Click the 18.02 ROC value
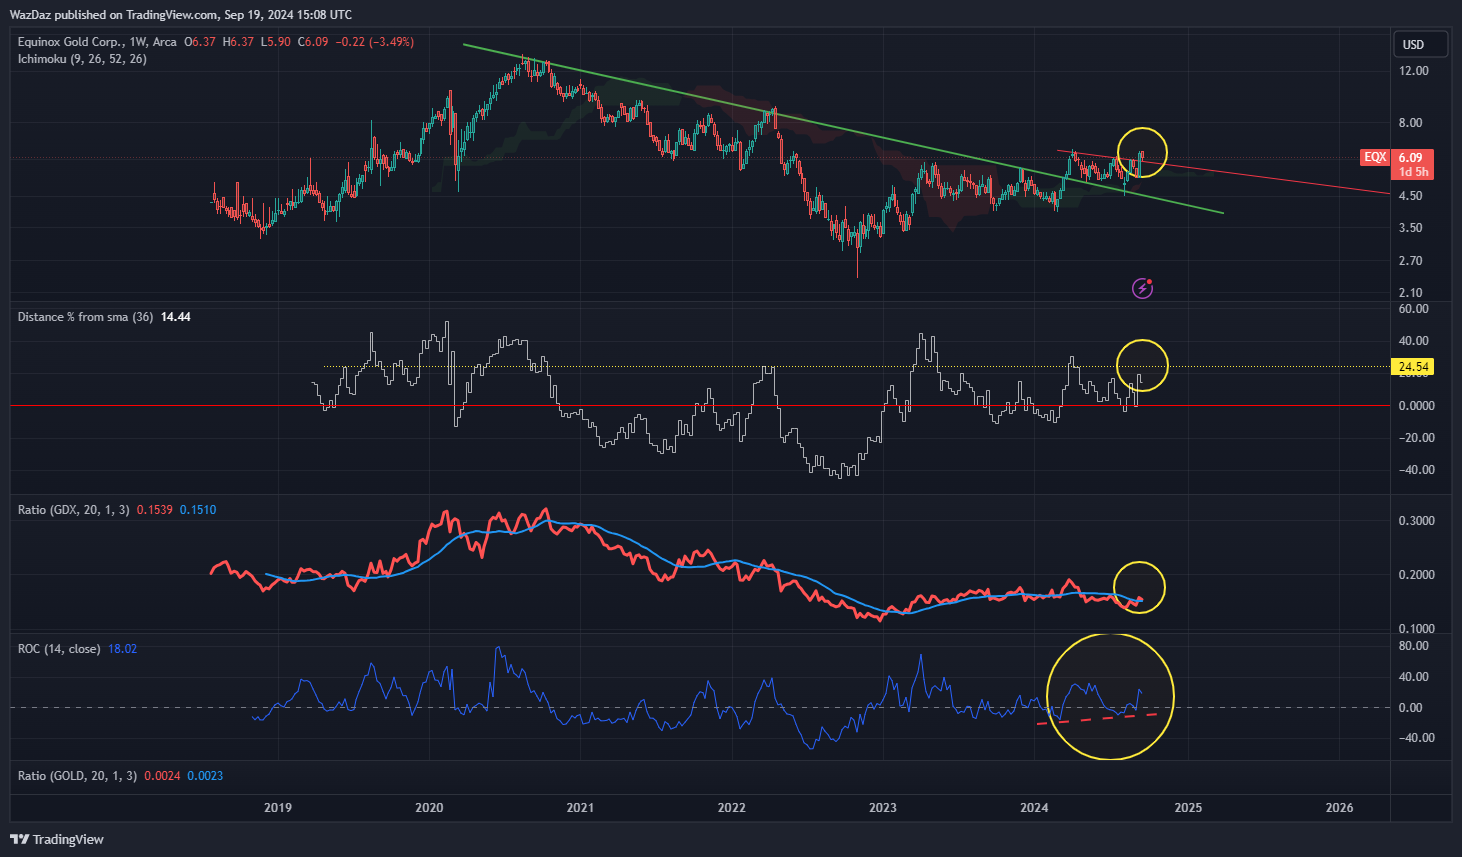This screenshot has height=857, width=1462. tap(122, 649)
